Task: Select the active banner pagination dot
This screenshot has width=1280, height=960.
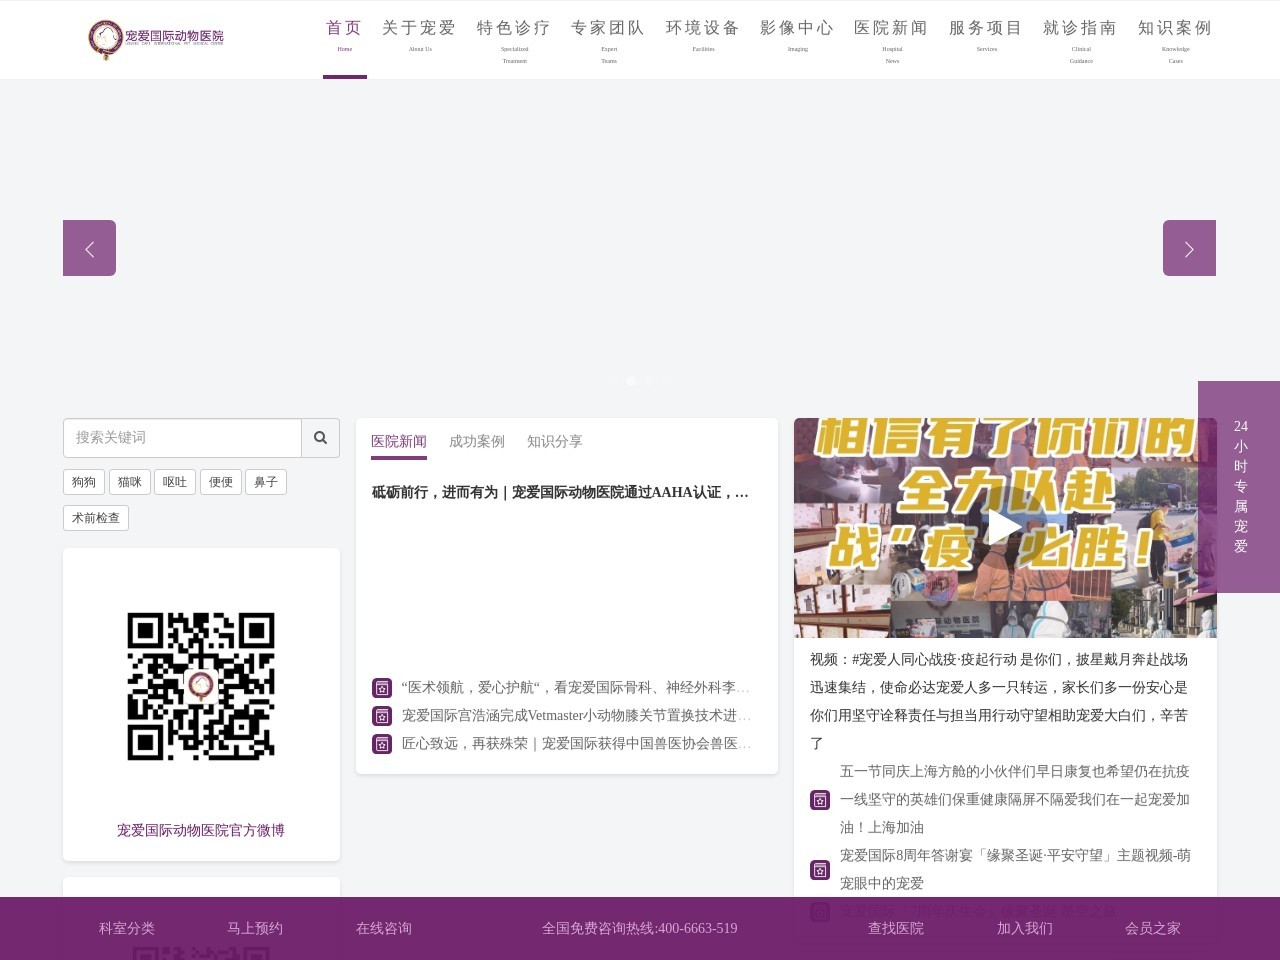Action: 631,380
